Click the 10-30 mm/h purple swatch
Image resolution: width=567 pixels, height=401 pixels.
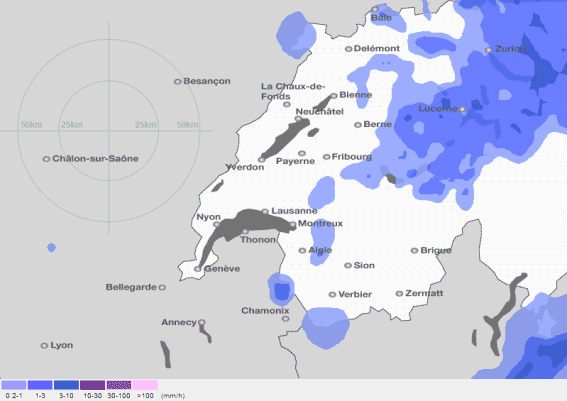pos(93,385)
